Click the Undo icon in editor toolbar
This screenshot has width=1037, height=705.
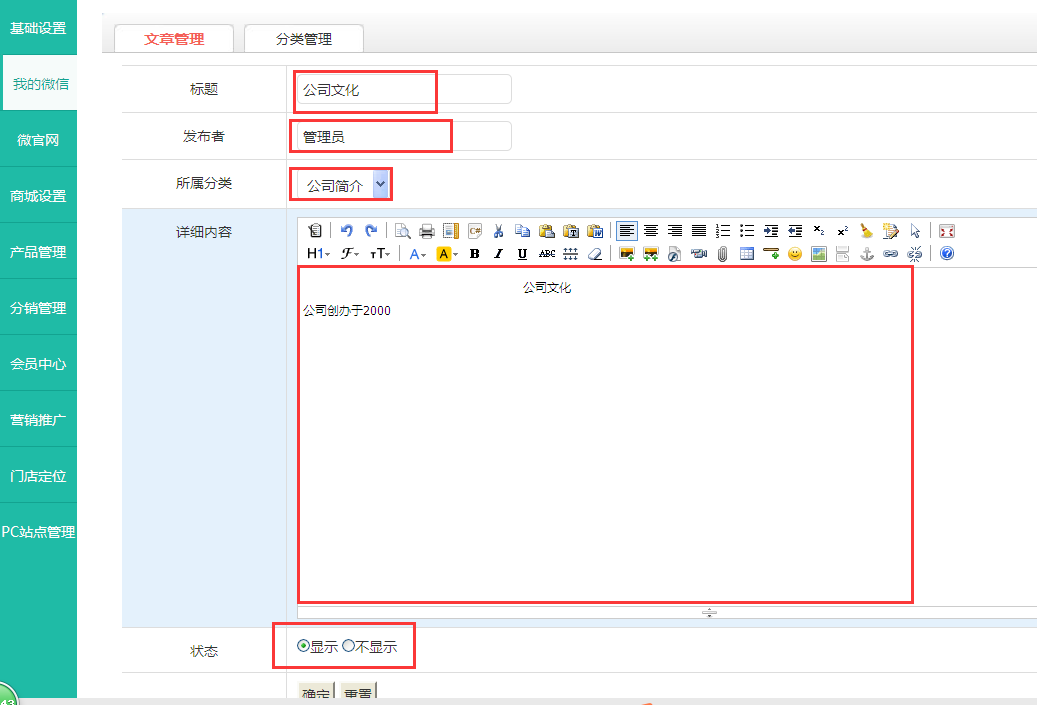pyautogui.click(x=347, y=230)
